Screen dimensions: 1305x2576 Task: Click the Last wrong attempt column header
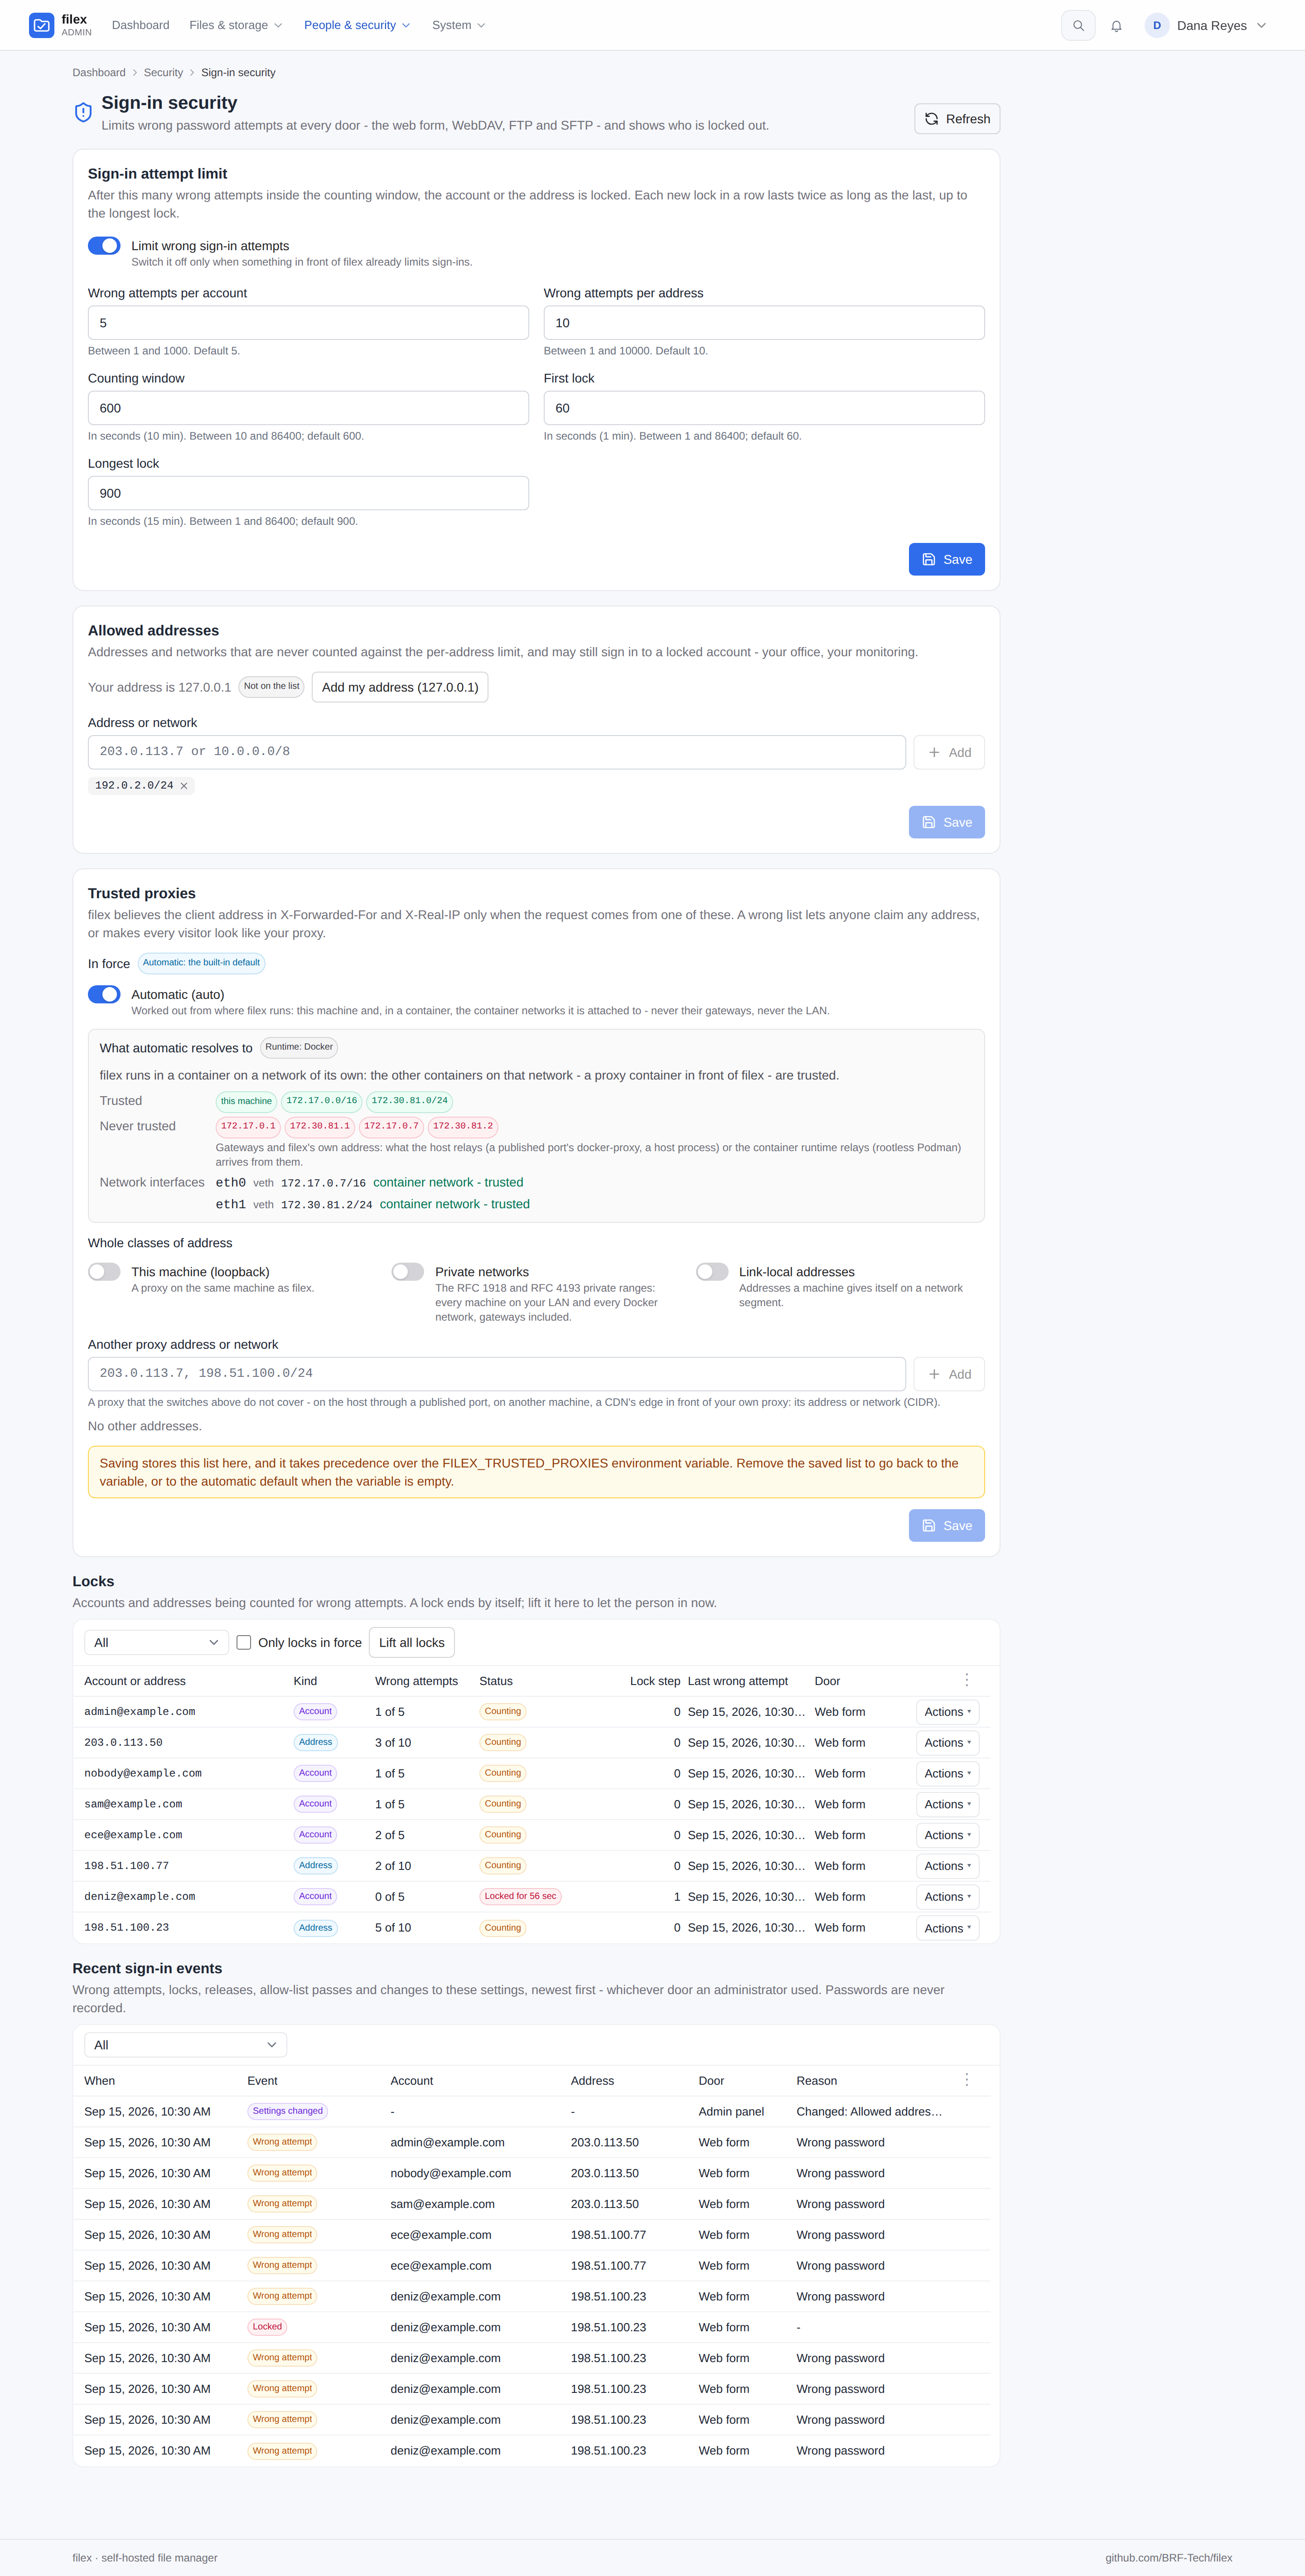[738, 1681]
